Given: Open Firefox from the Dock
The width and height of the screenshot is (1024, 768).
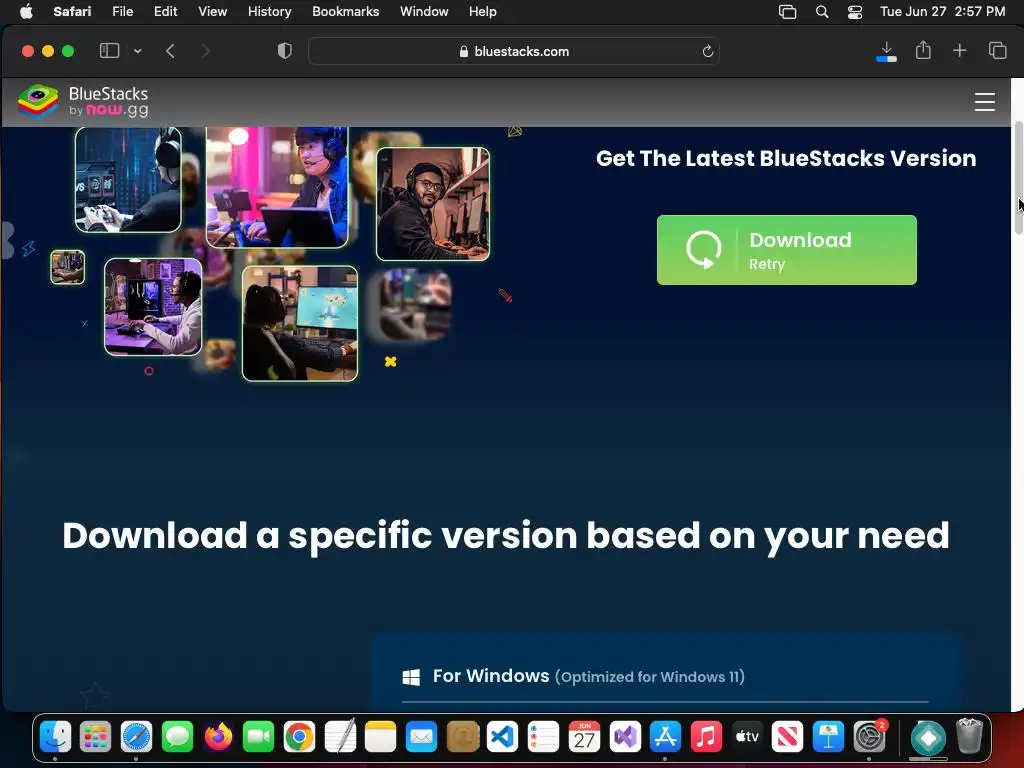Looking at the screenshot, I should (218, 737).
